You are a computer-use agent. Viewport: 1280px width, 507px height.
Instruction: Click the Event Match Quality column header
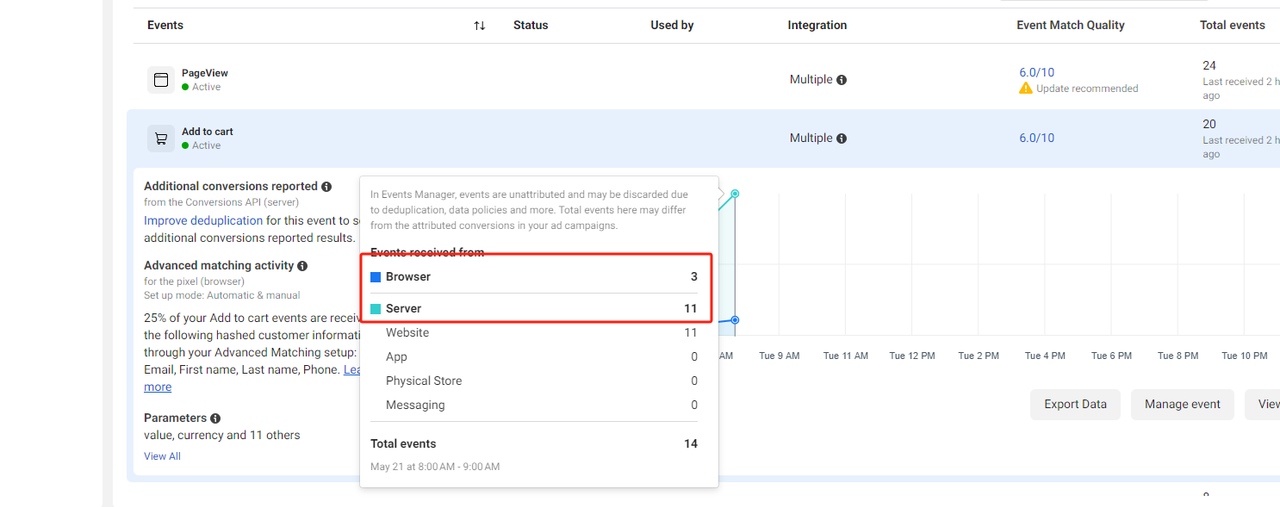(1070, 25)
